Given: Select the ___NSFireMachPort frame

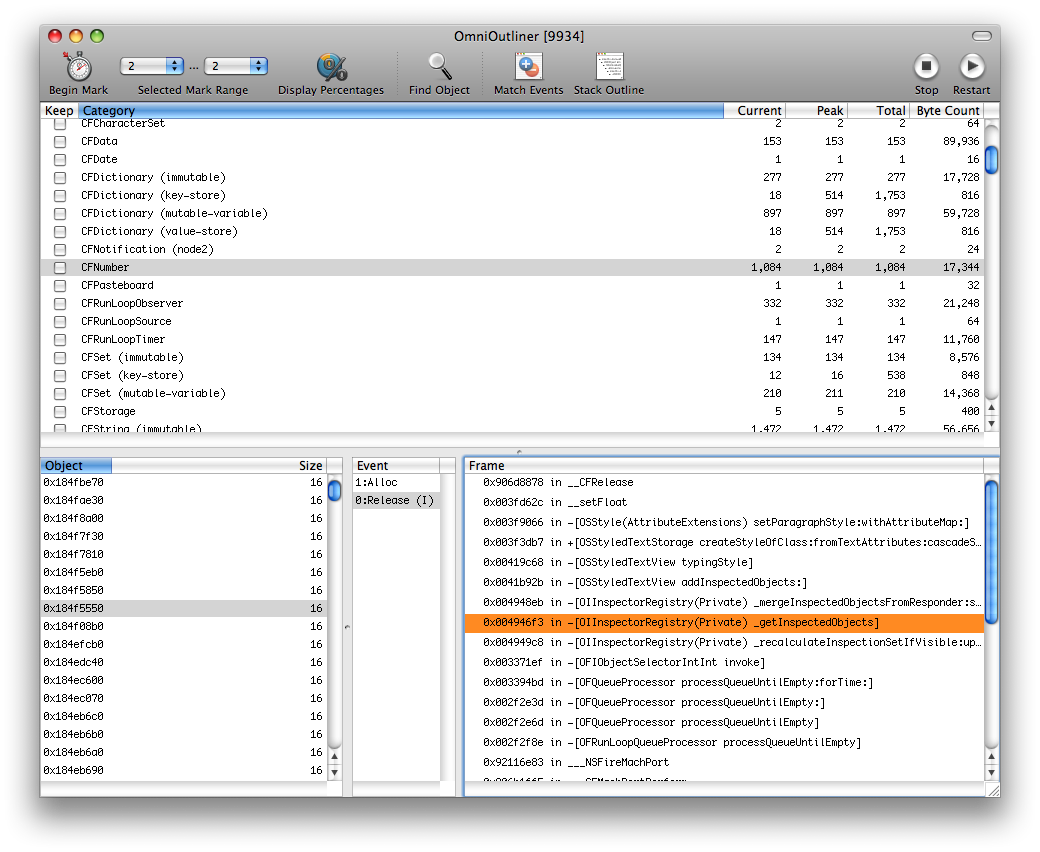Looking at the screenshot, I should (x=724, y=762).
